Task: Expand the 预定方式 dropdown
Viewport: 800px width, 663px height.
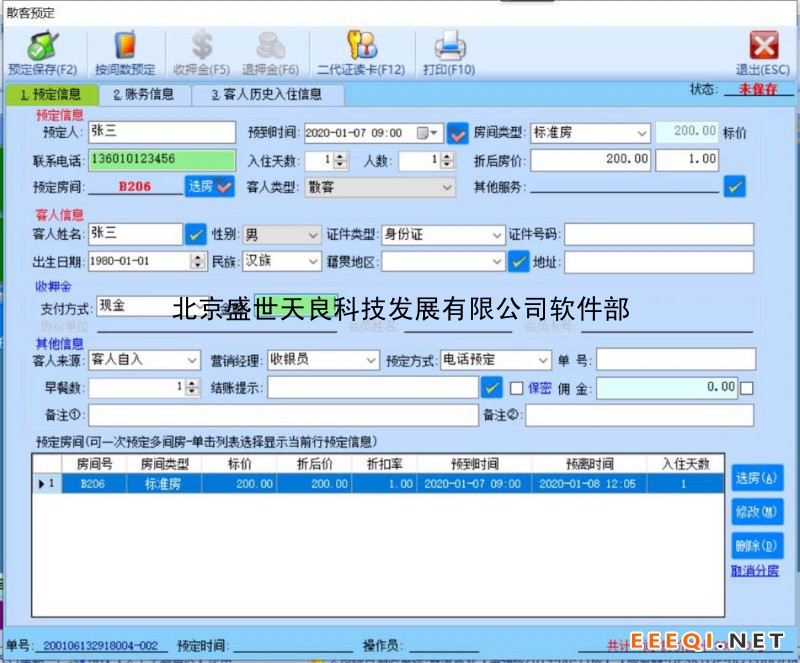Action: pyautogui.click(x=543, y=360)
